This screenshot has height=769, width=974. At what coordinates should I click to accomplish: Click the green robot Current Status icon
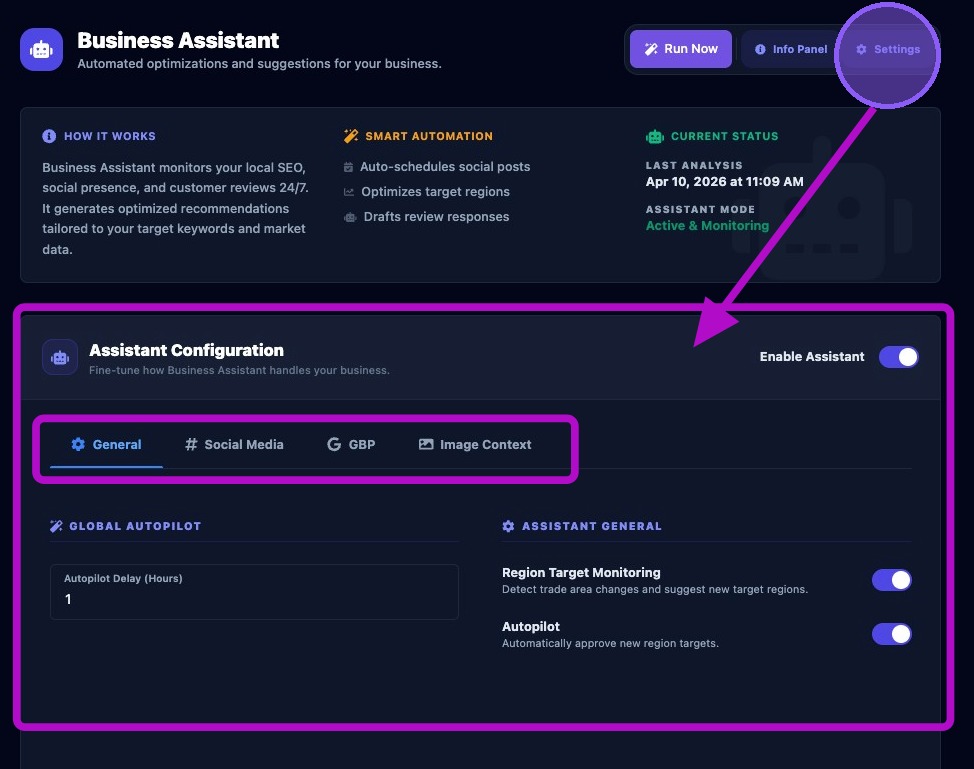pyautogui.click(x=655, y=136)
